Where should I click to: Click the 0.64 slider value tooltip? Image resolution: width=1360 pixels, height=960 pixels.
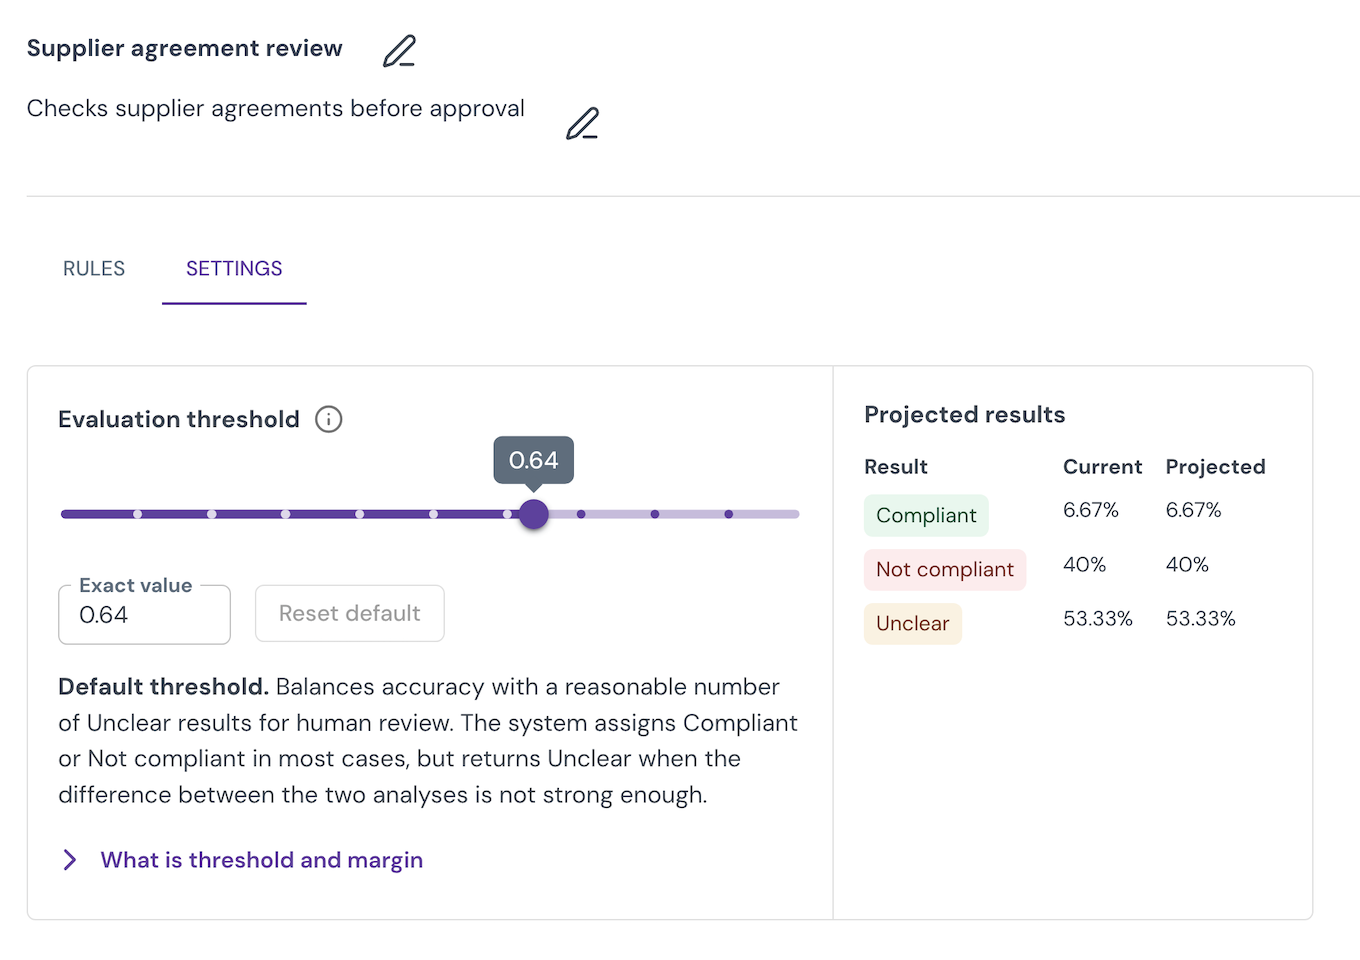(x=534, y=460)
